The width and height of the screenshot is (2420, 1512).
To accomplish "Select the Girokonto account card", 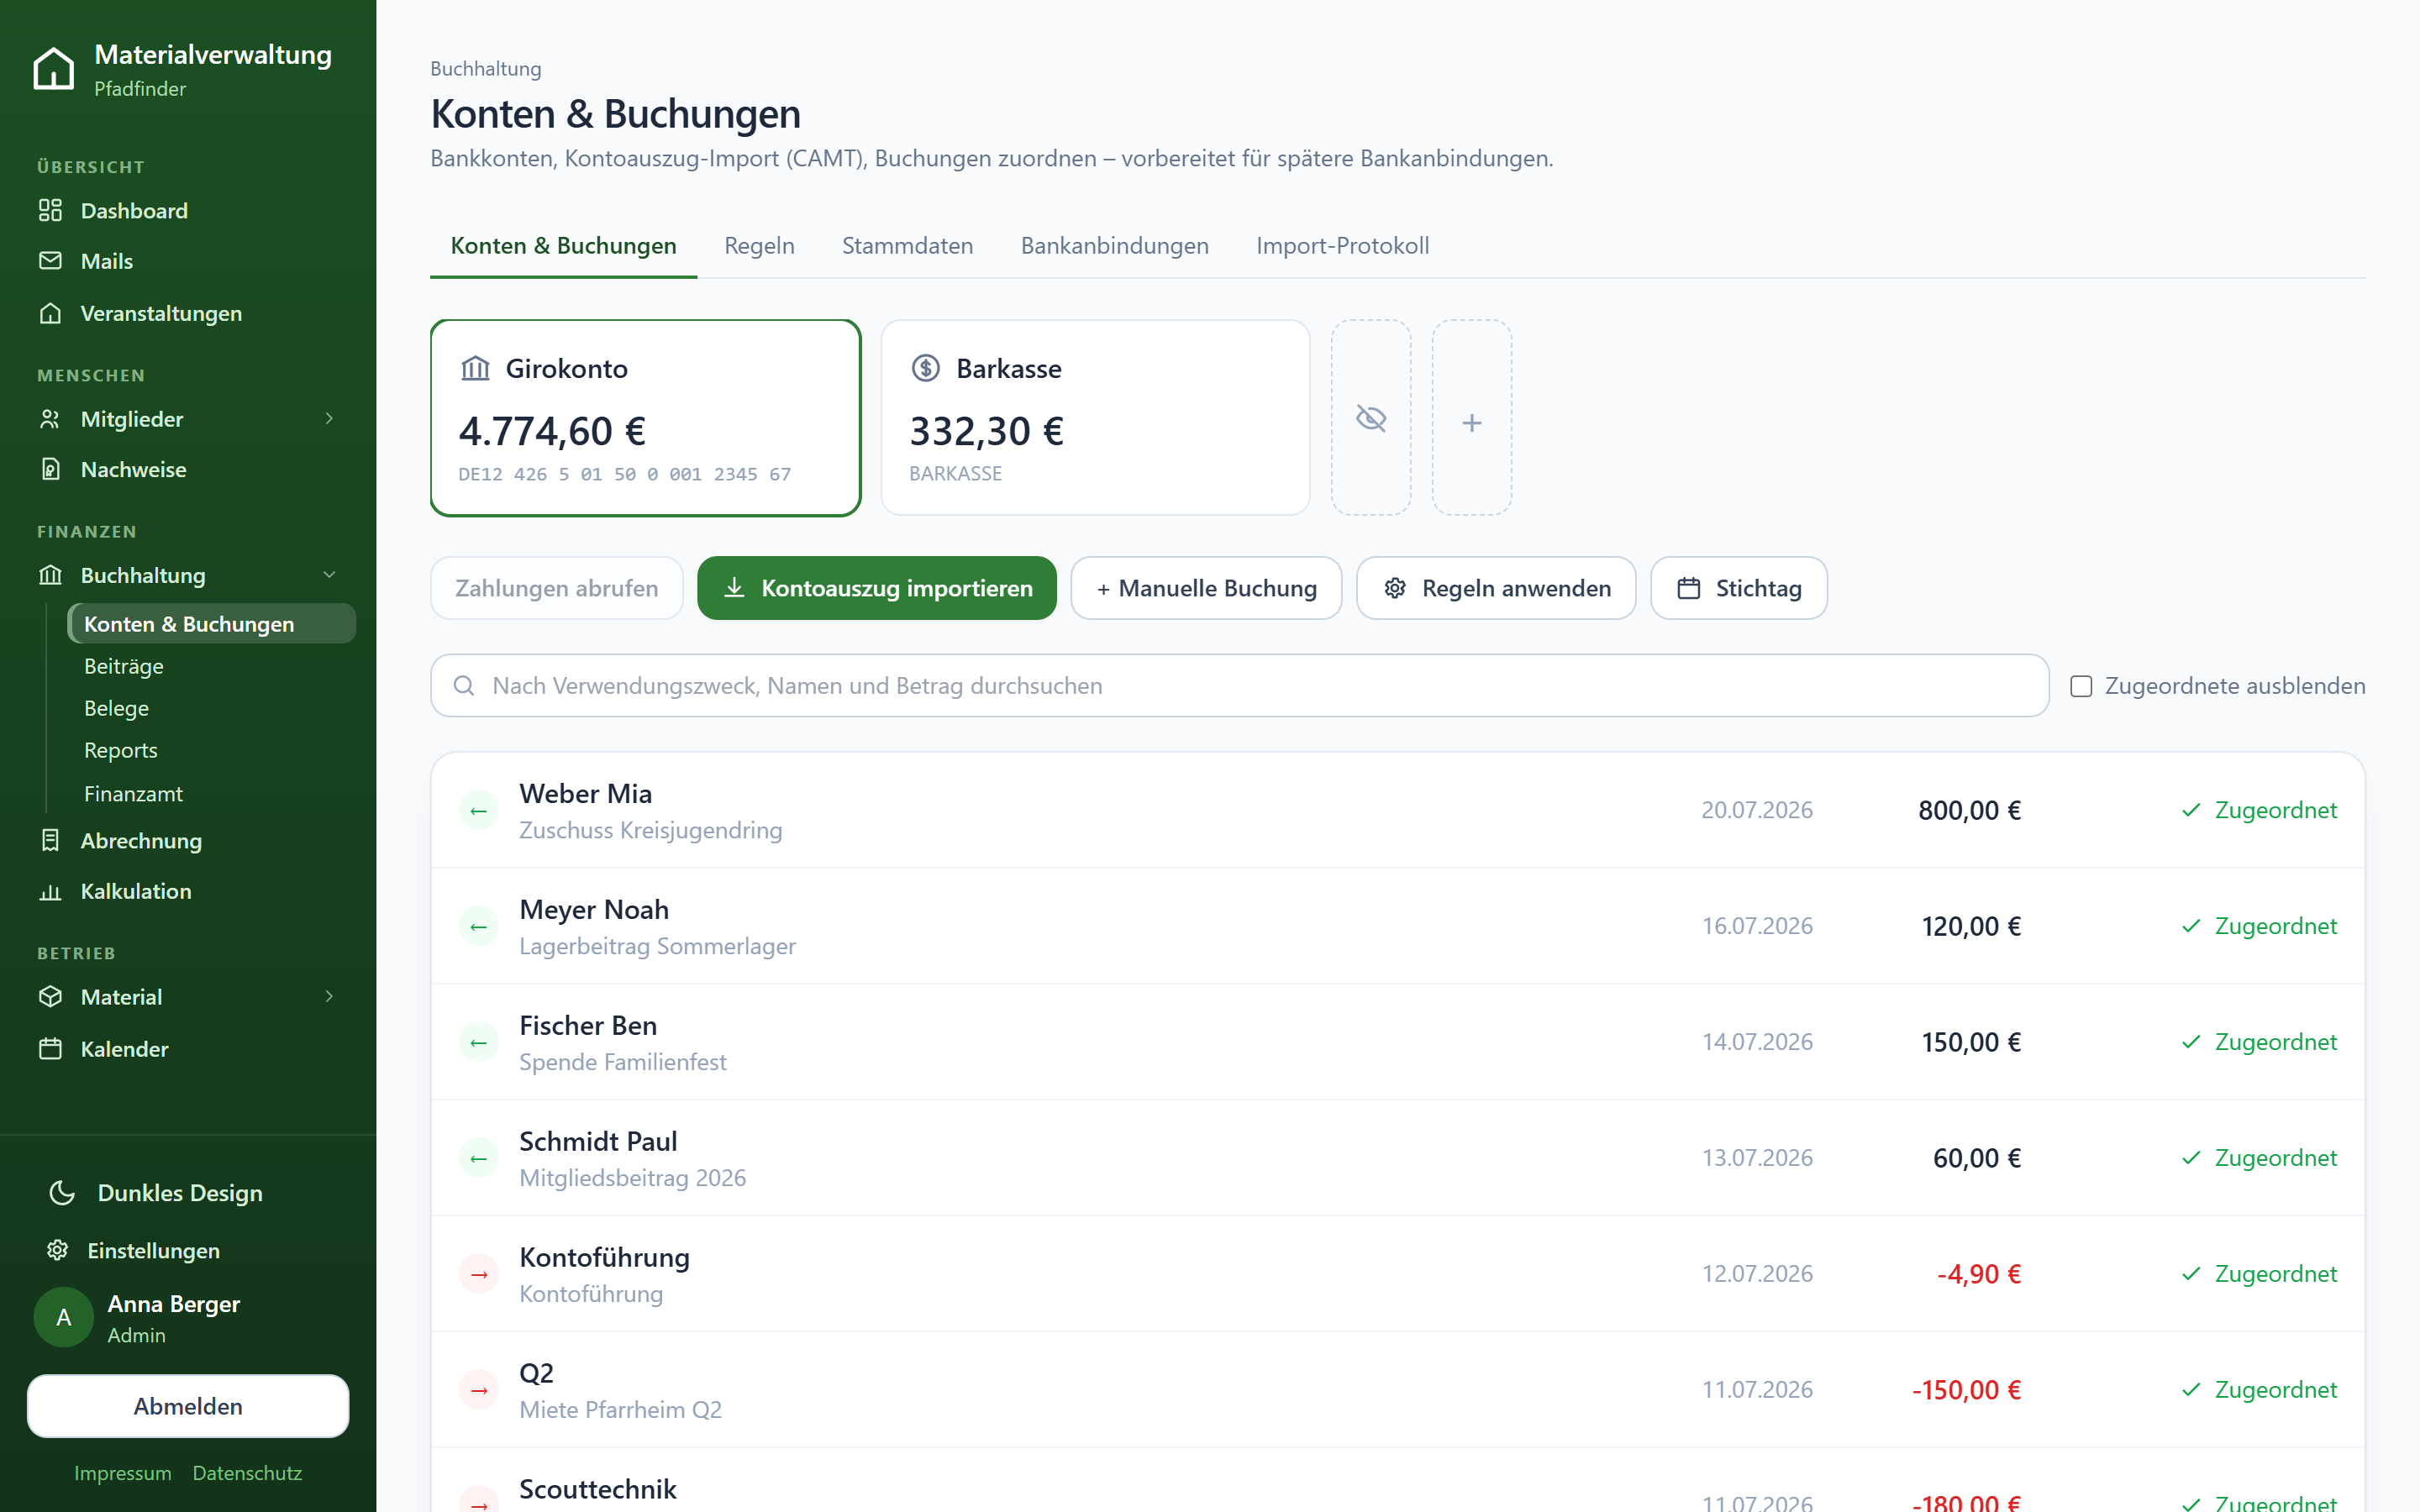I will click(x=646, y=418).
